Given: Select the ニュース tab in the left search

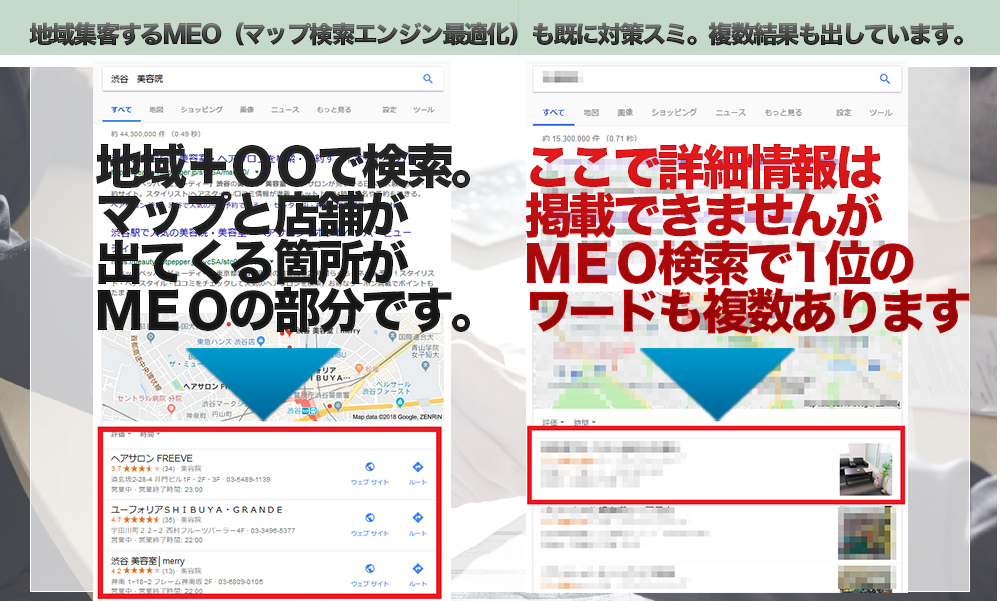Looking at the screenshot, I should point(284,109).
